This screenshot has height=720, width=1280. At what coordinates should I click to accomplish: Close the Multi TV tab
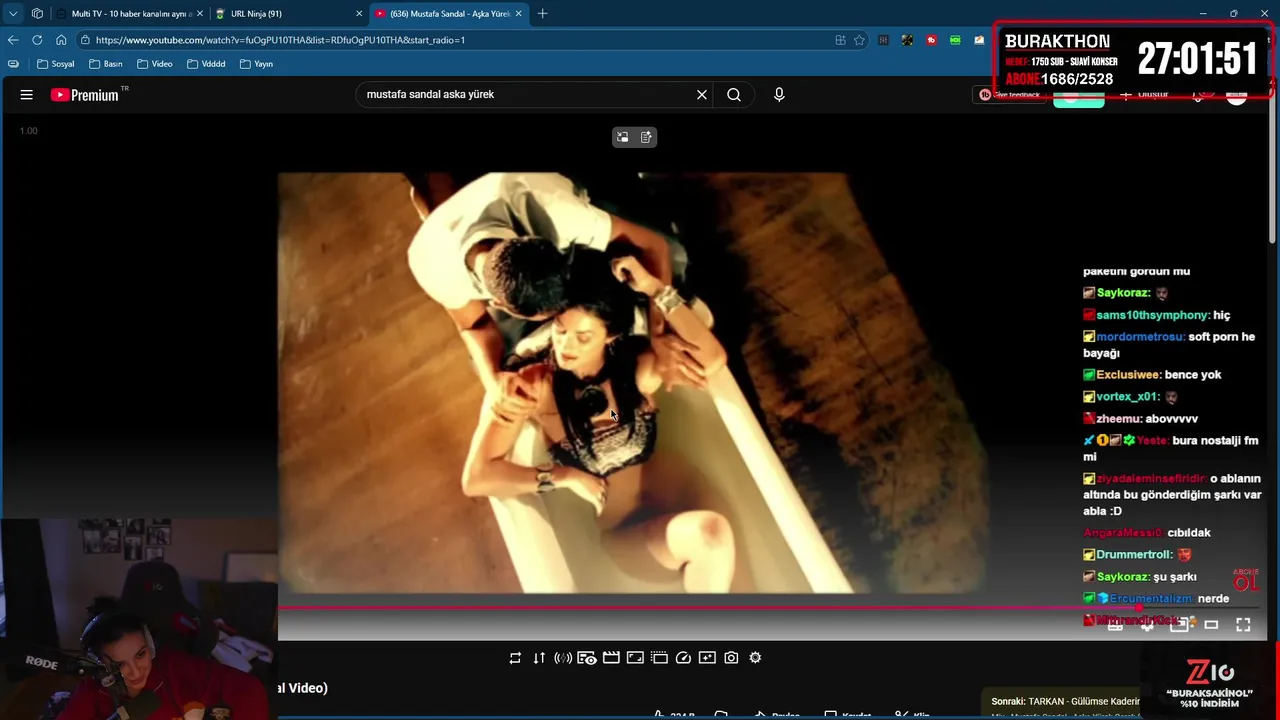point(200,14)
